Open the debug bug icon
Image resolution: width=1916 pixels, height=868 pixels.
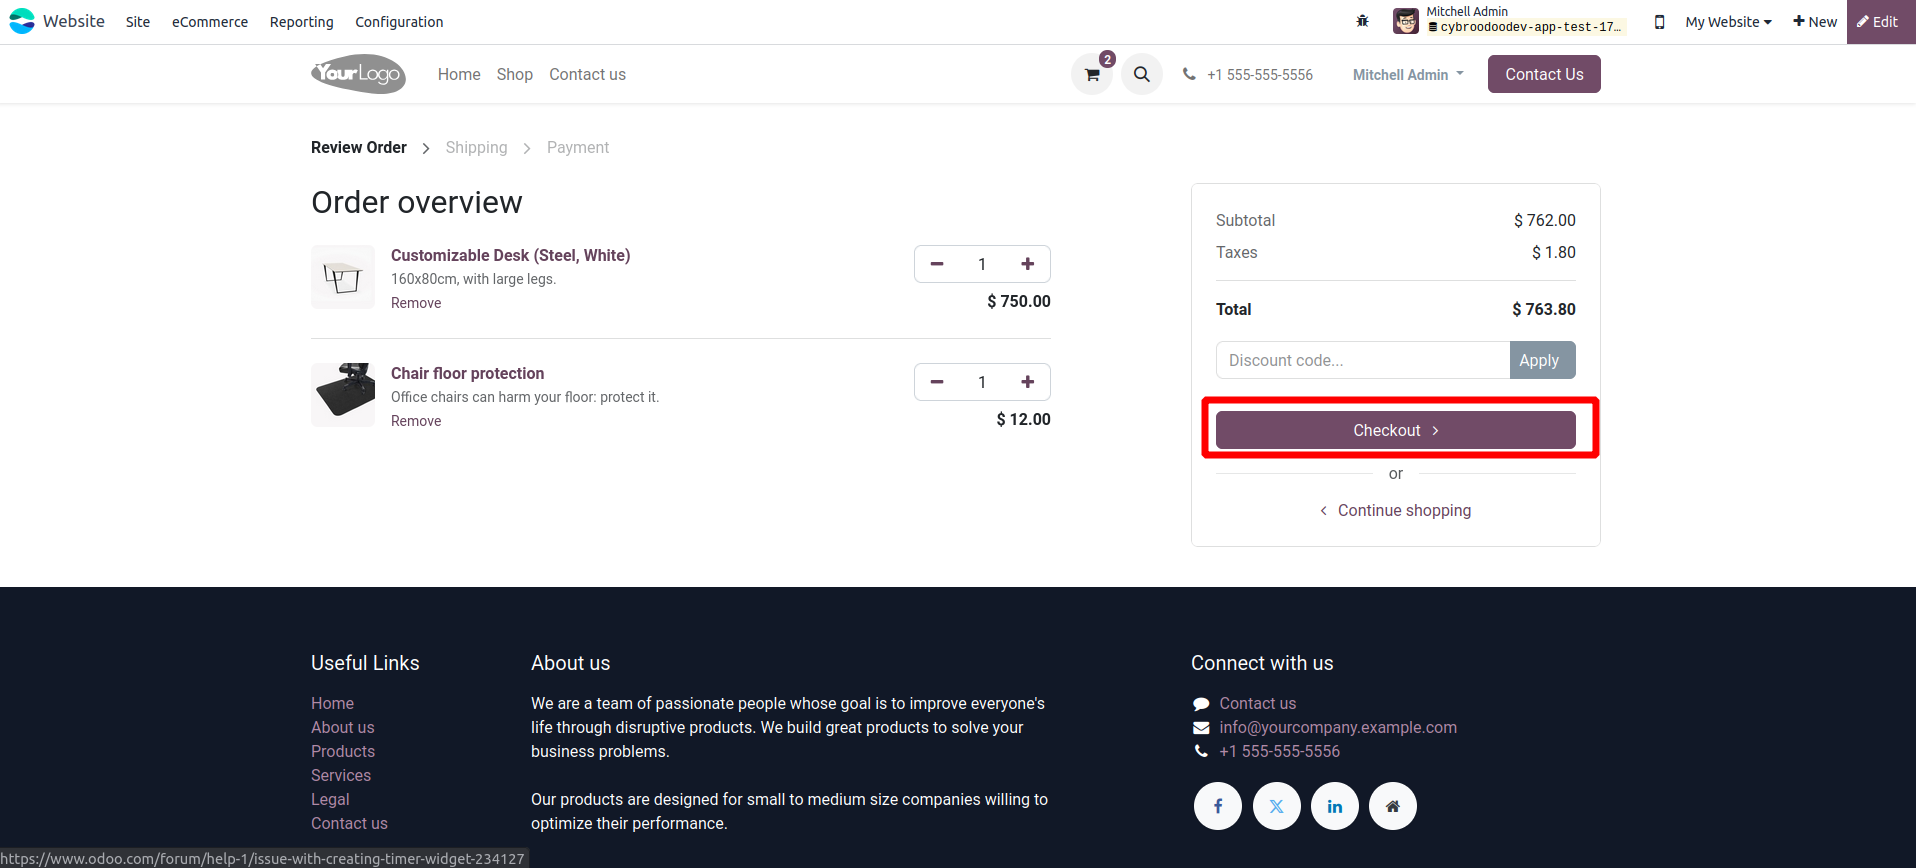[x=1362, y=21]
